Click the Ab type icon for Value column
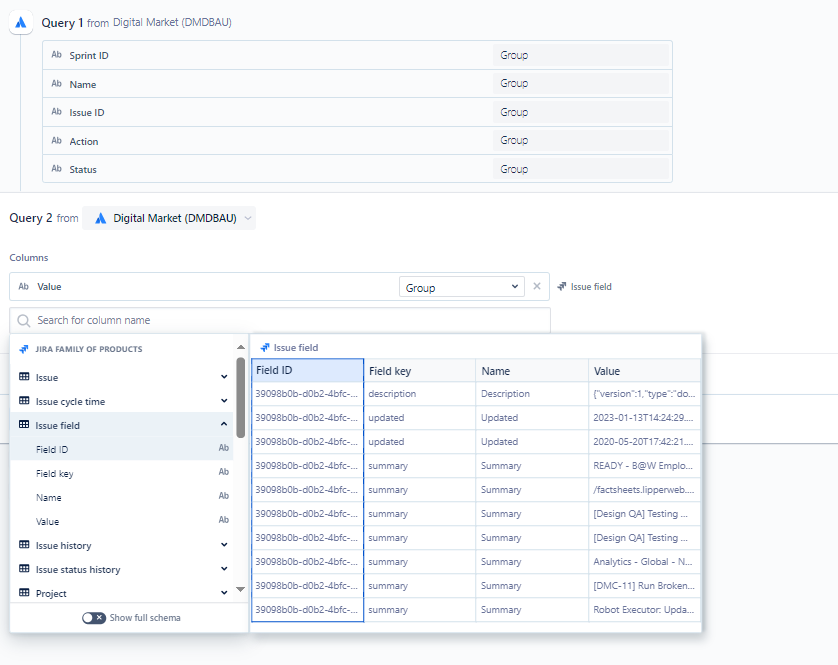The height and width of the screenshot is (665, 838). click(24, 287)
